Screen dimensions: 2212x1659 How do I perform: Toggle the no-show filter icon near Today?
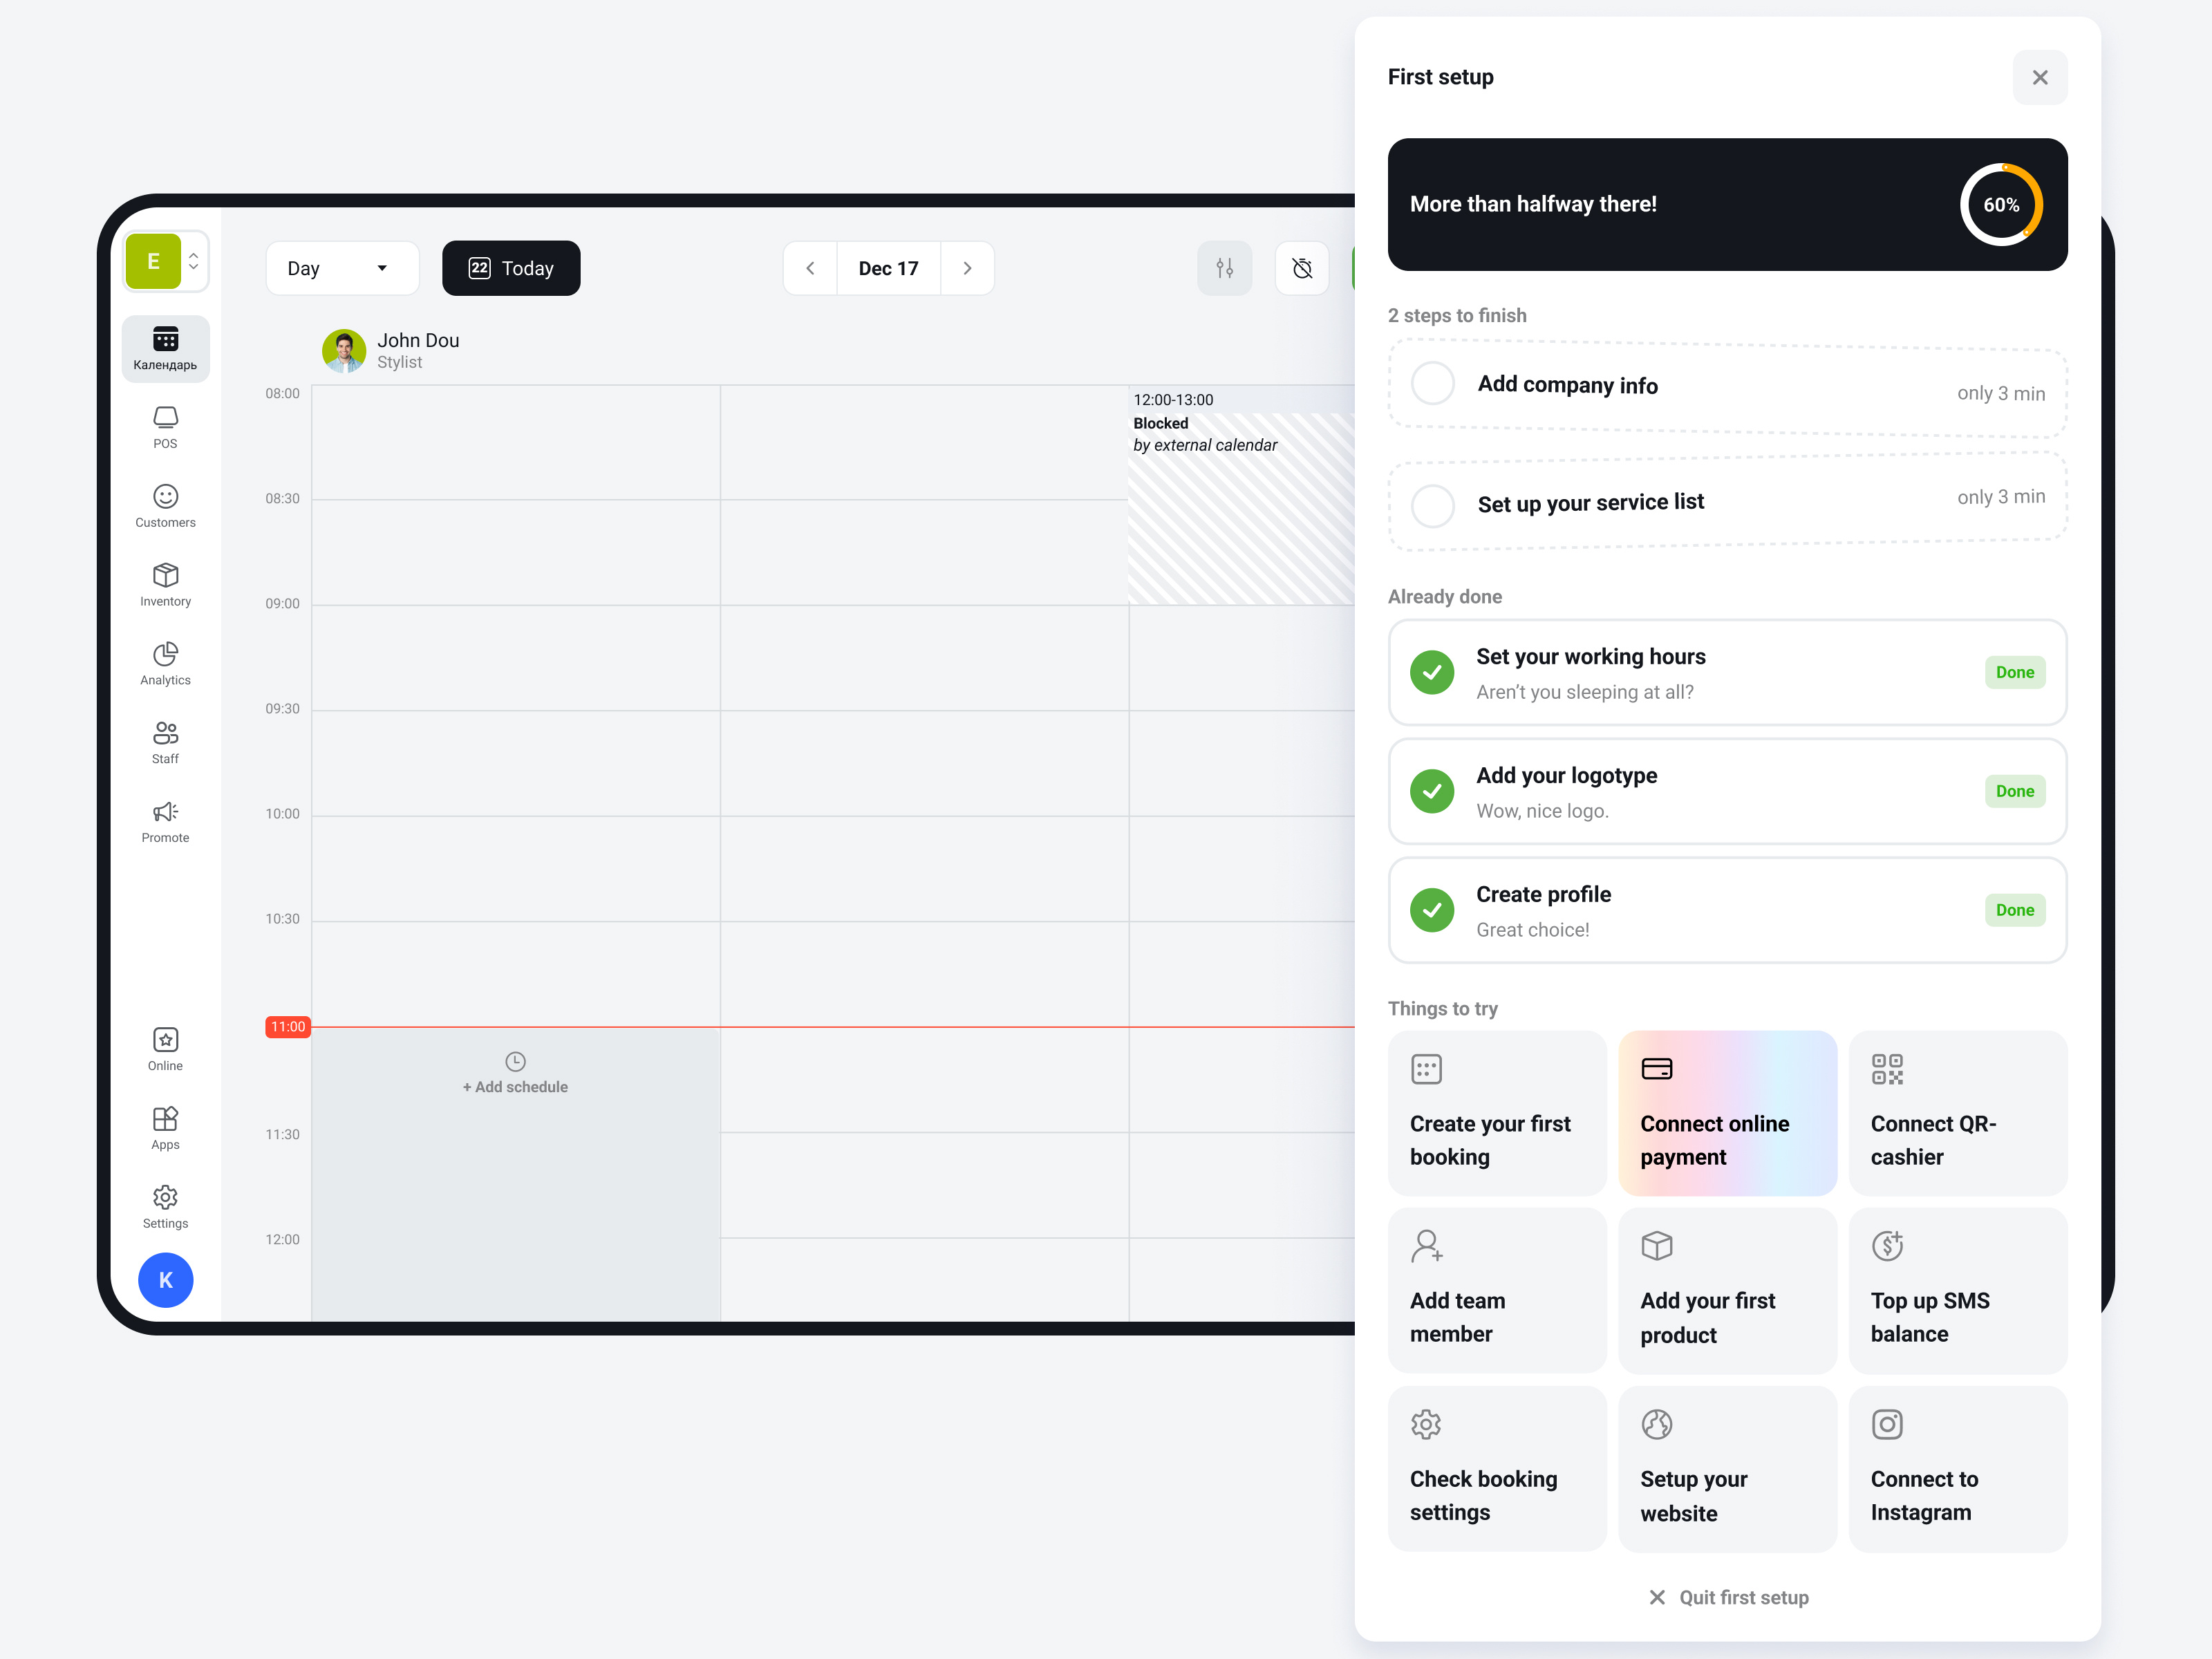click(1301, 268)
